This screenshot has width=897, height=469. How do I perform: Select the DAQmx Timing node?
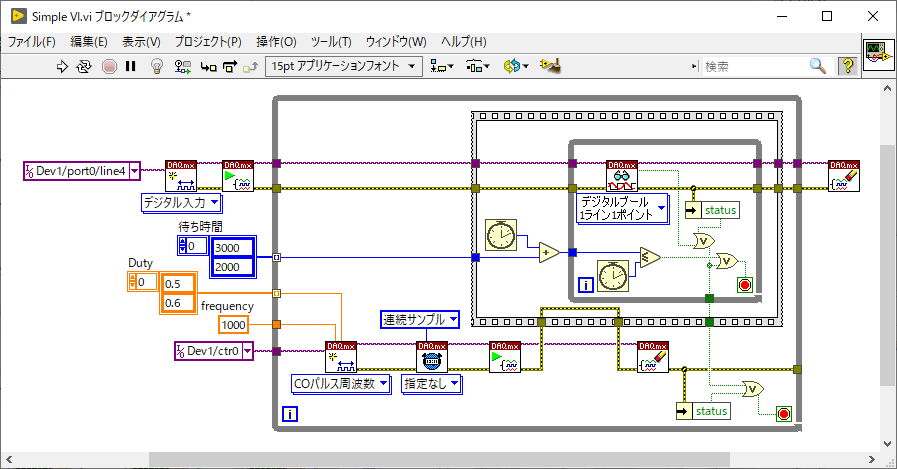point(432,357)
